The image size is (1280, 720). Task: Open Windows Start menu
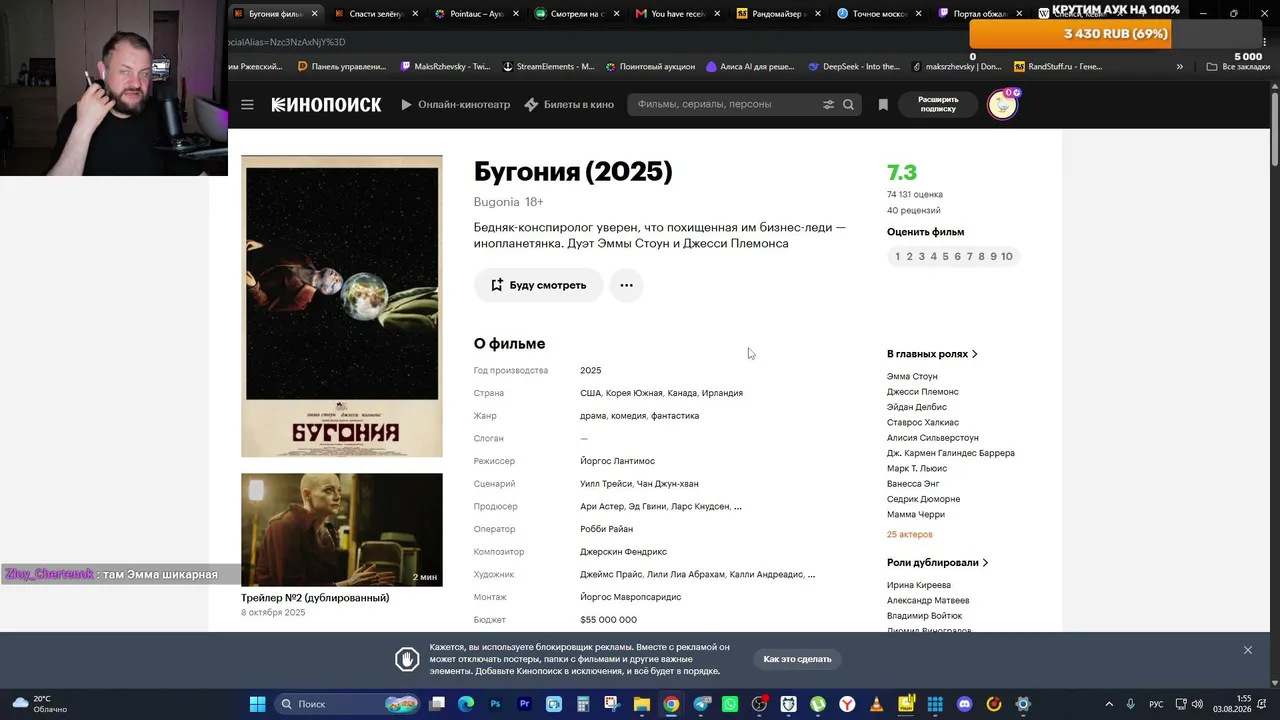(257, 704)
